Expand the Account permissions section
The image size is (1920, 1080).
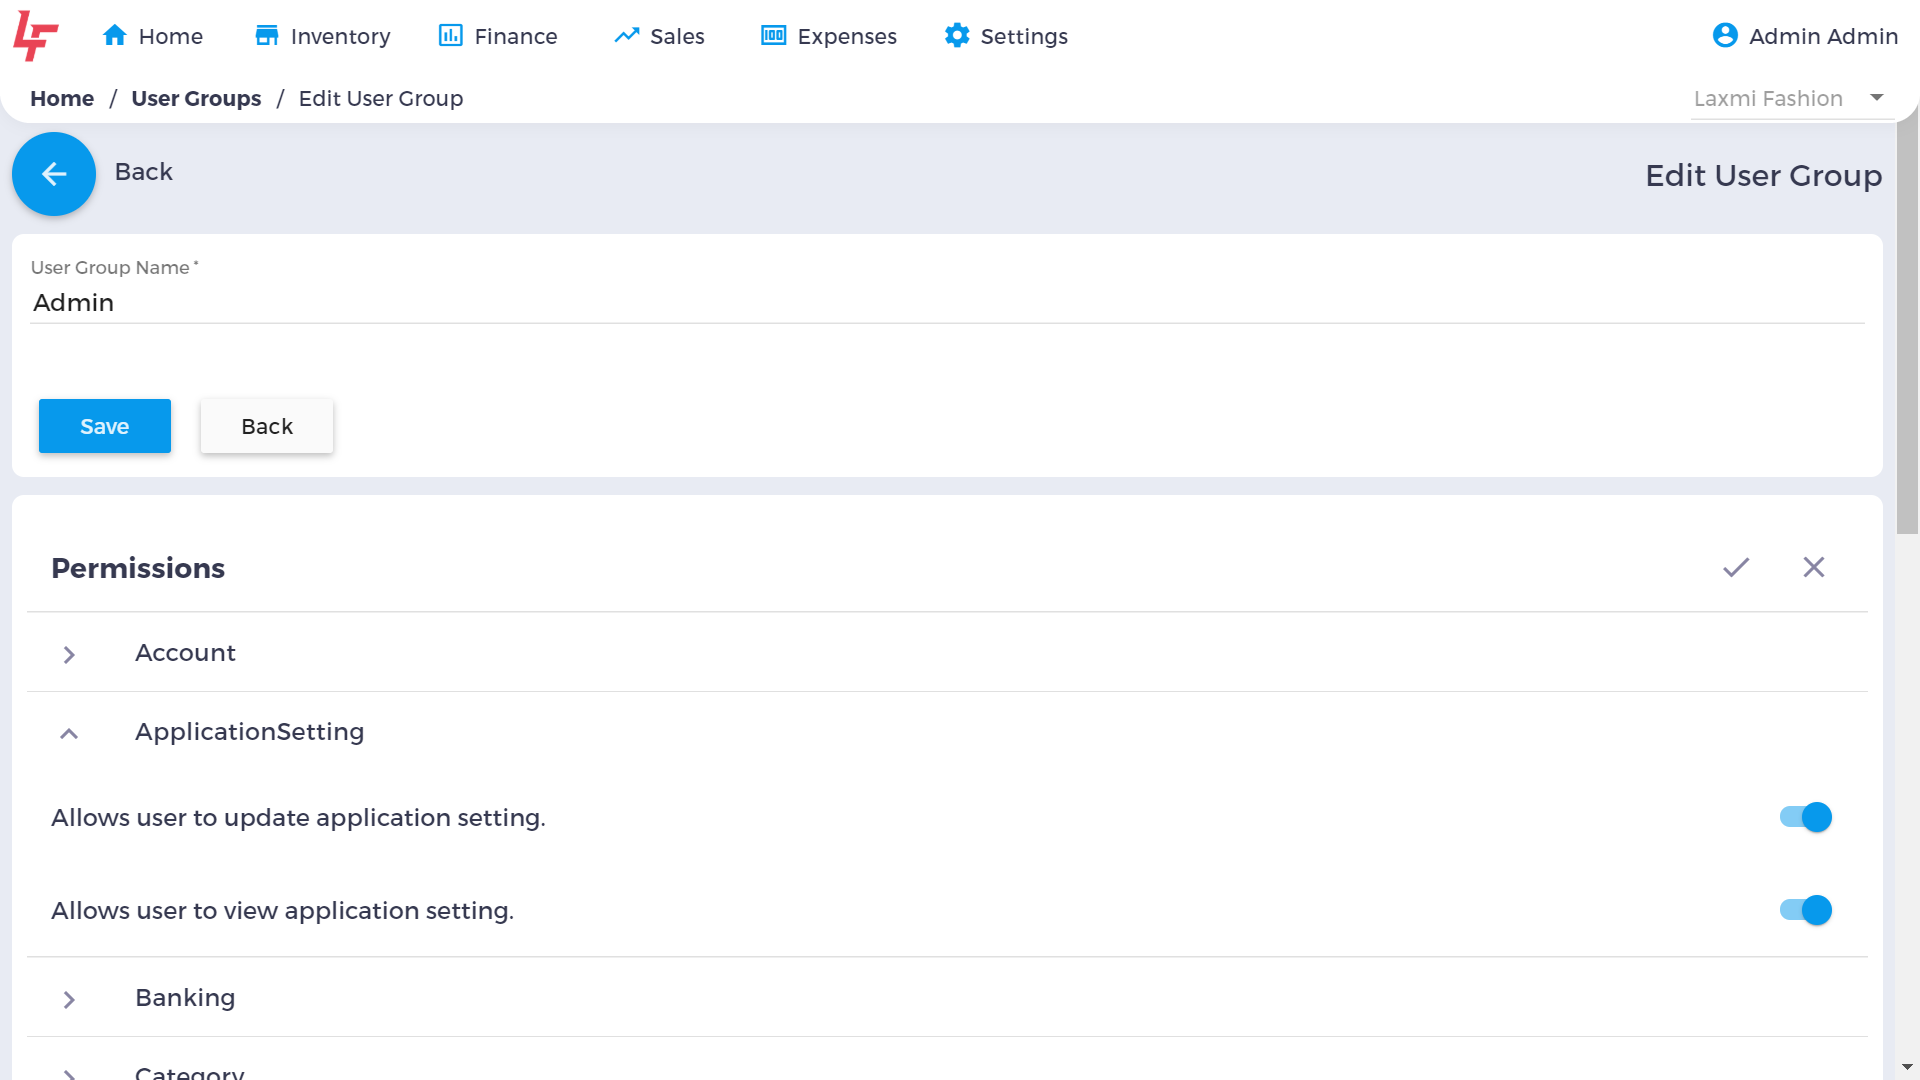pos(70,653)
